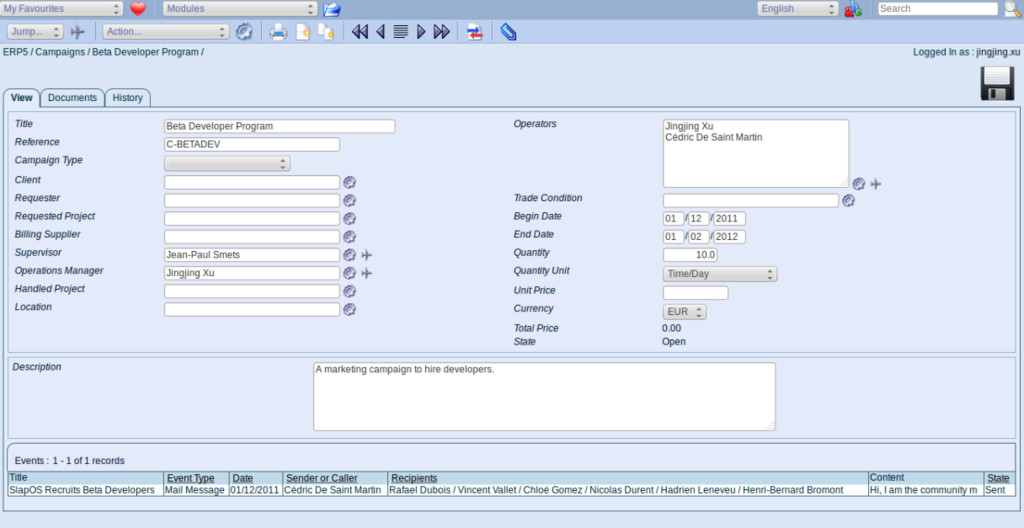Jump to Supervisor with airplane icon
This screenshot has height=528, width=1024.
coord(367,255)
